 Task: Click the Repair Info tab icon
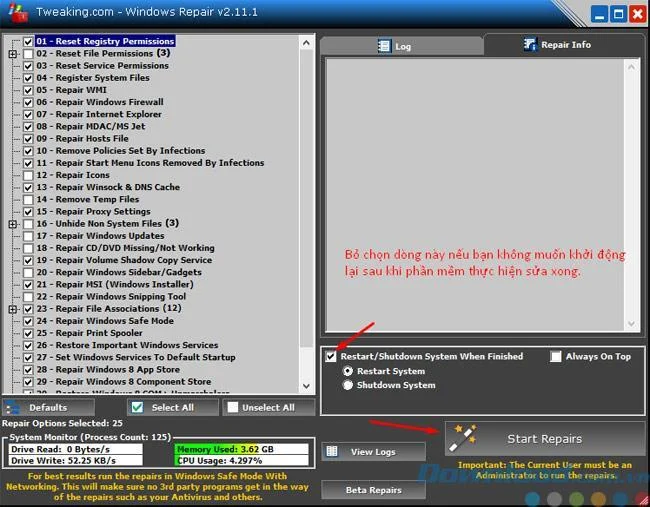(529, 44)
